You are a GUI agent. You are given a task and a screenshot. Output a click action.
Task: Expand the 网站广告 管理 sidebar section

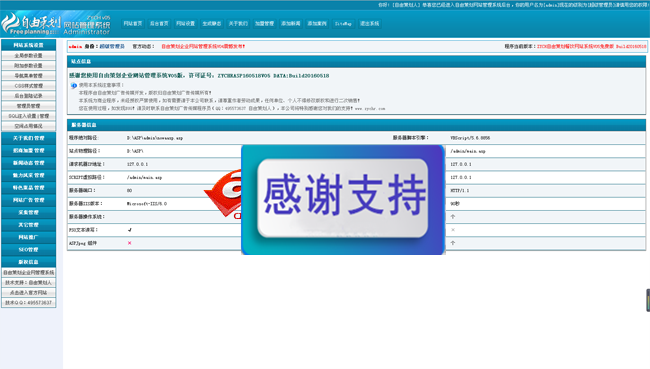pyautogui.click(x=29, y=200)
